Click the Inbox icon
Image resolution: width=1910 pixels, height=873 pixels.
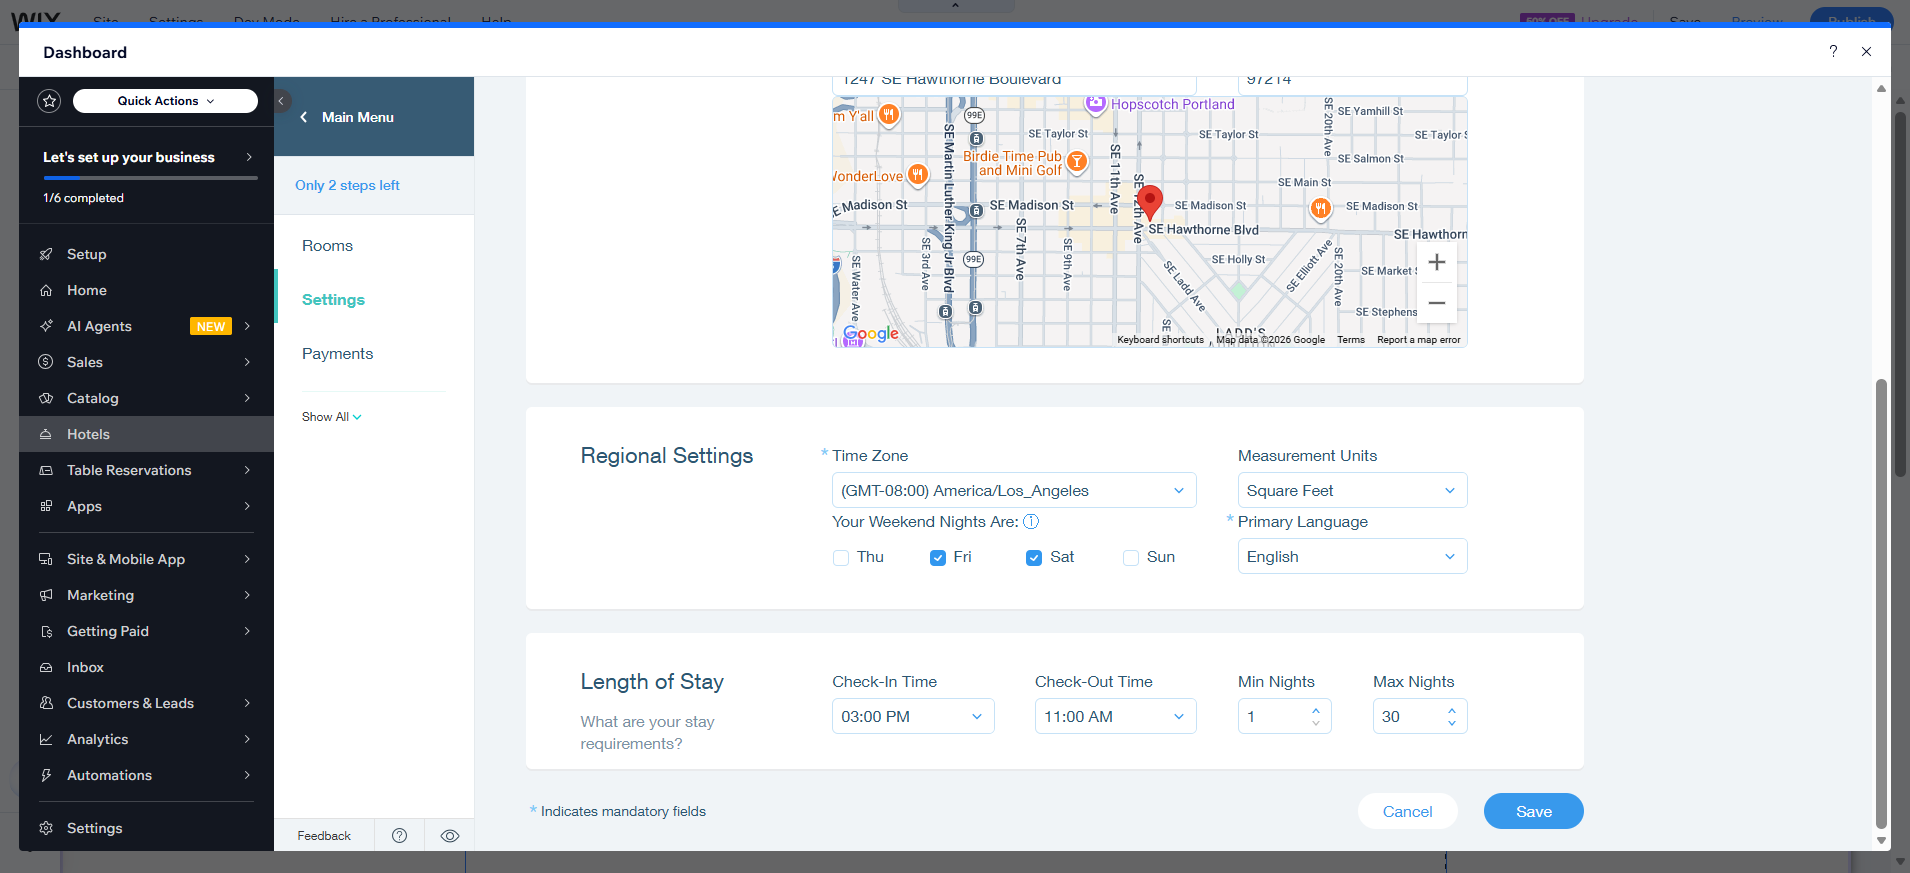46,667
